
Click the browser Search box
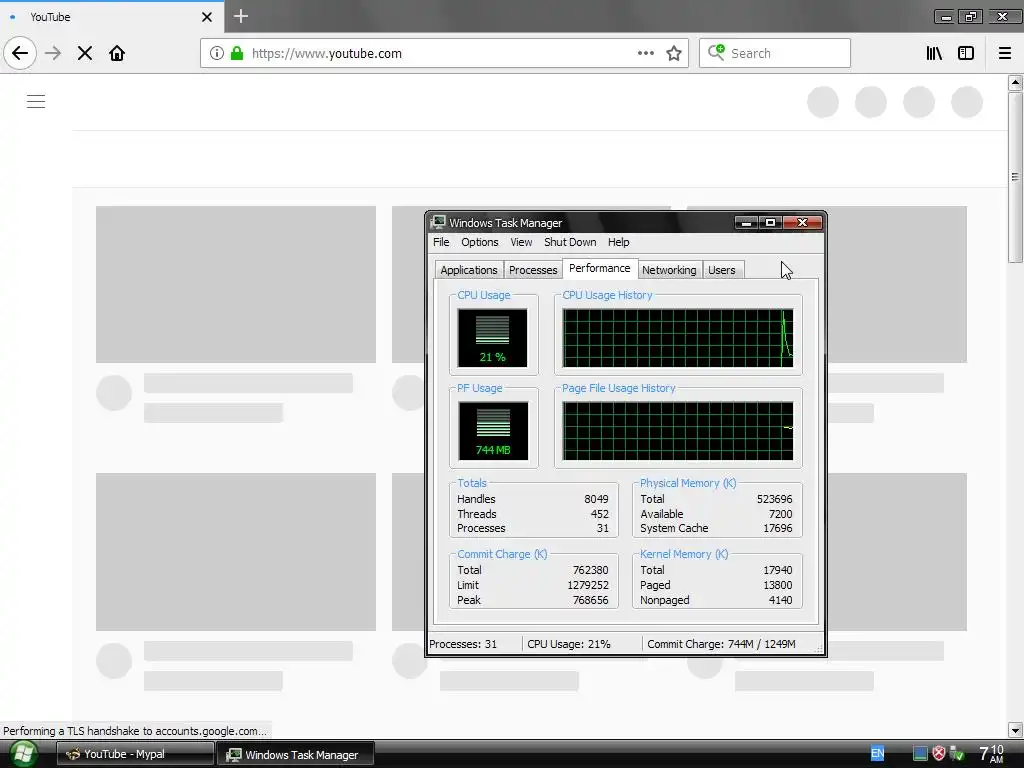coord(775,54)
